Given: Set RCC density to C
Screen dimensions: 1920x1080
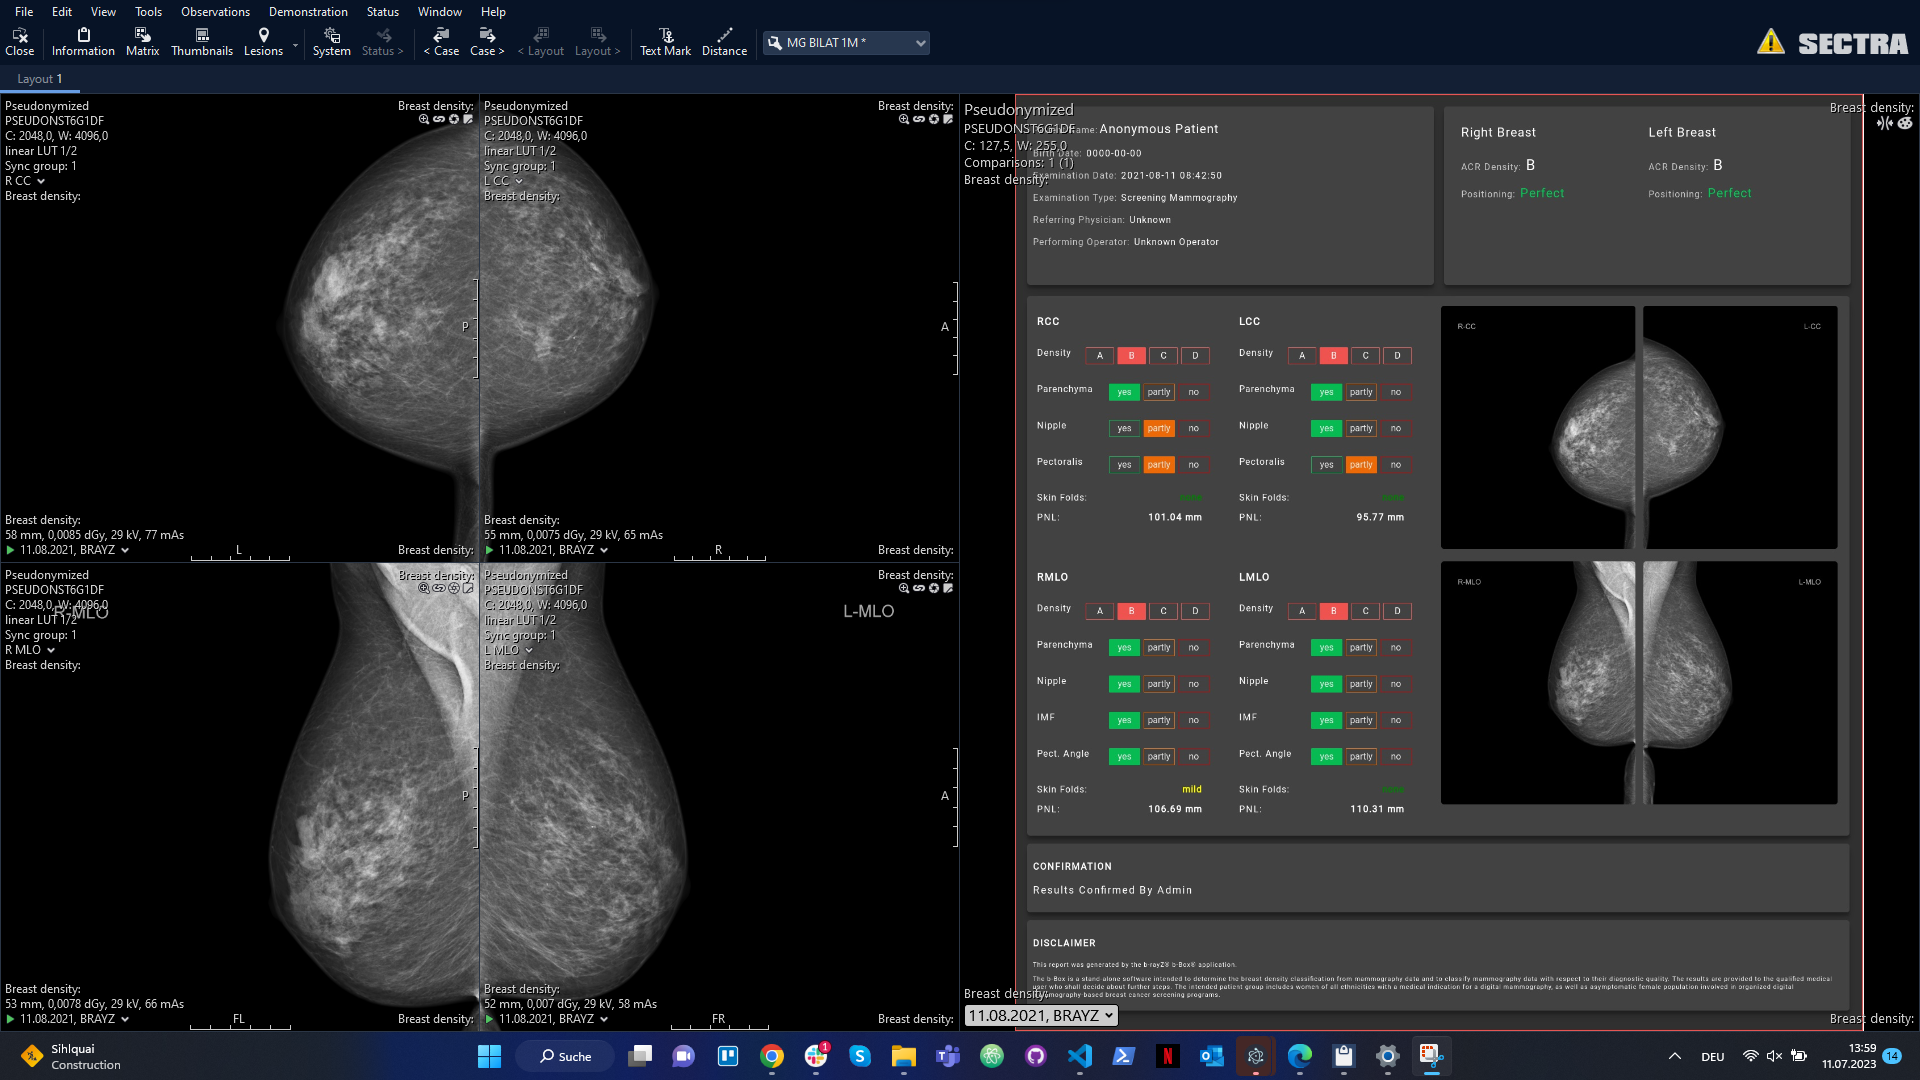Looking at the screenshot, I should (1163, 356).
